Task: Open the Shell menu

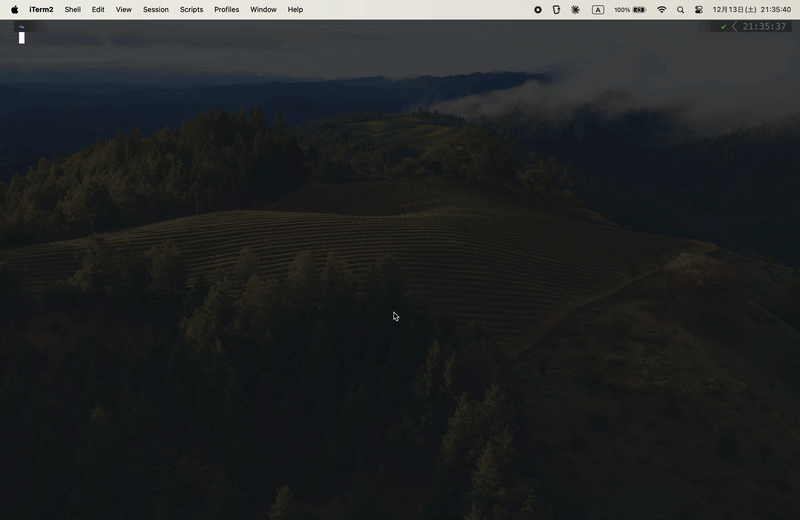Action: pyautogui.click(x=72, y=9)
